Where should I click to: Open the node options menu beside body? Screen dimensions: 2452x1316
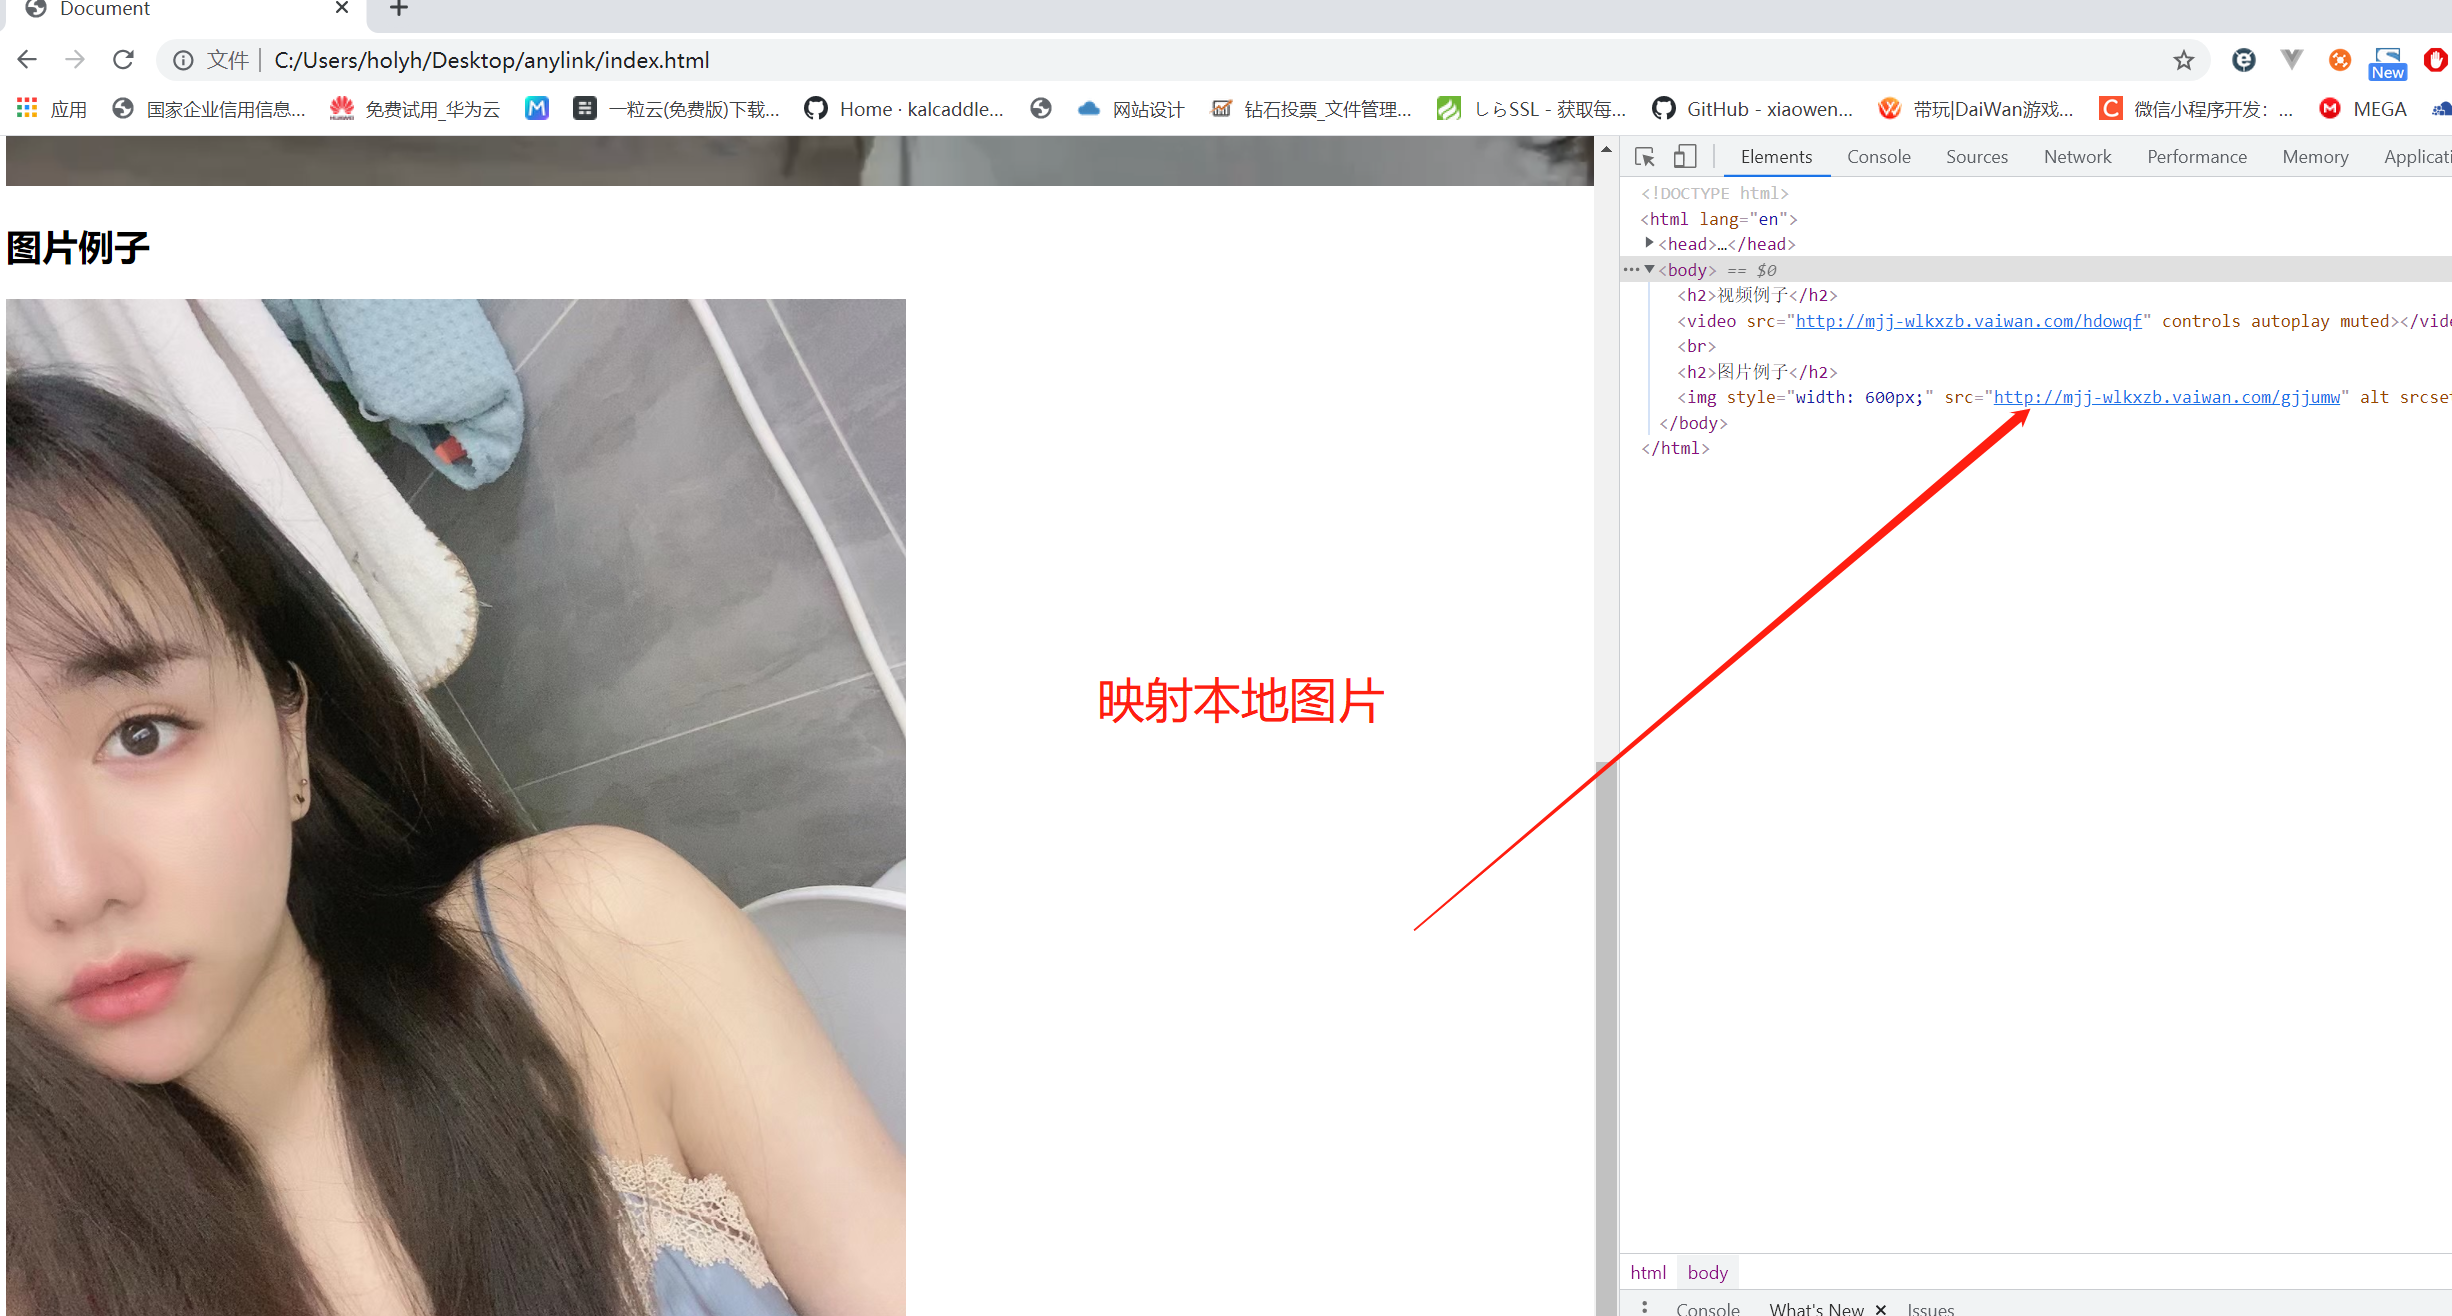tap(1630, 269)
